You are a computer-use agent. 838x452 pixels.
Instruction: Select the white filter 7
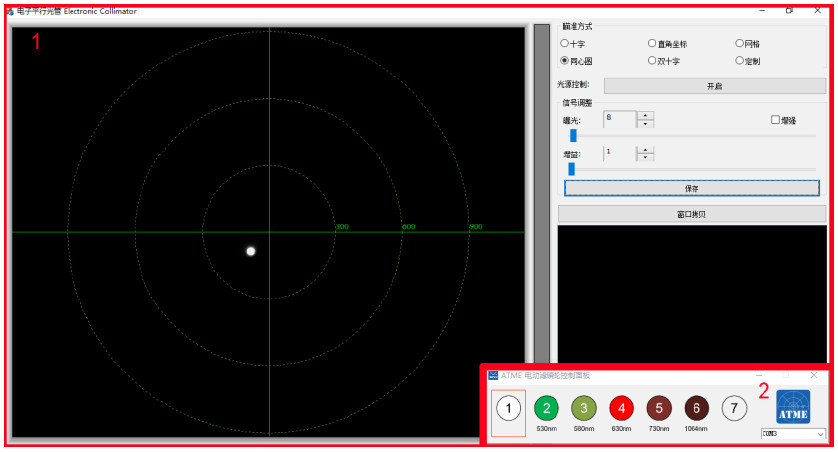click(x=734, y=408)
